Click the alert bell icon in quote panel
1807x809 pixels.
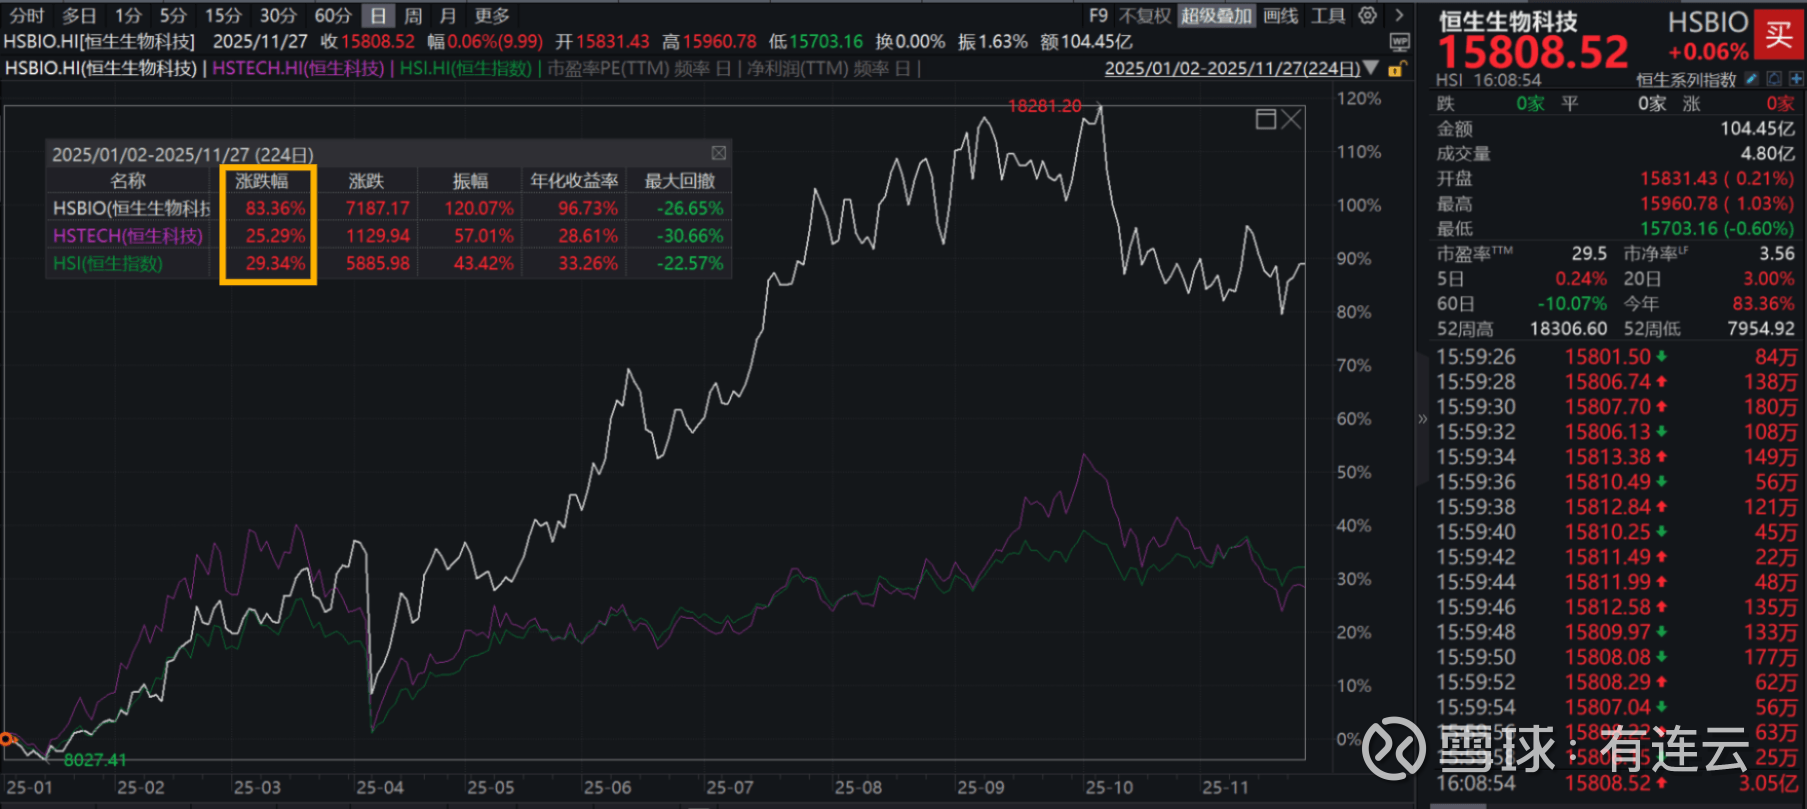pos(1774,79)
